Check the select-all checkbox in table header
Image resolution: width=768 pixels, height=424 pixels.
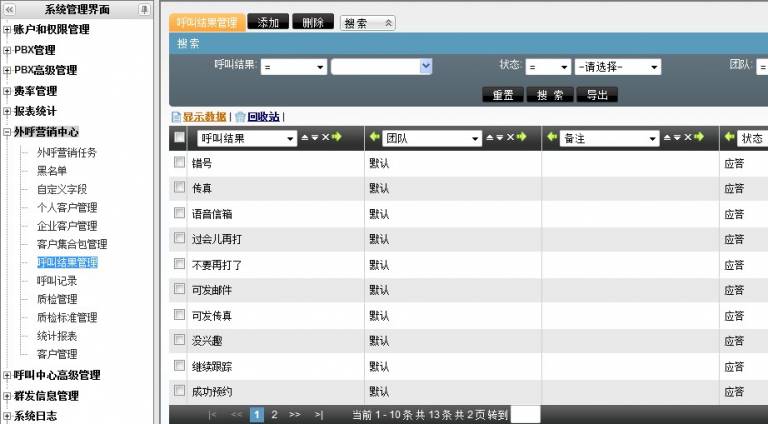coord(179,138)
